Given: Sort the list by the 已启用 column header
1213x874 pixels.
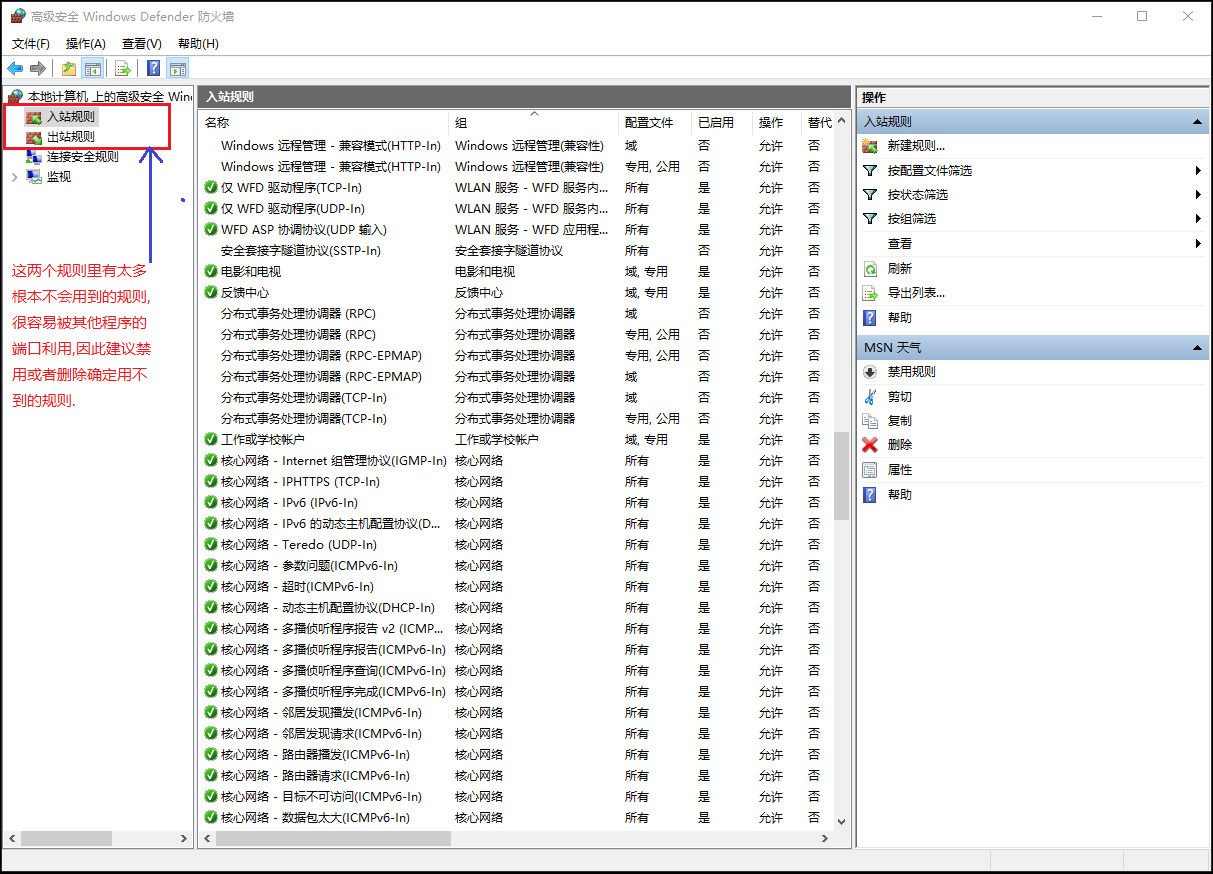Looking at the screenshot, I should point(715,123).
